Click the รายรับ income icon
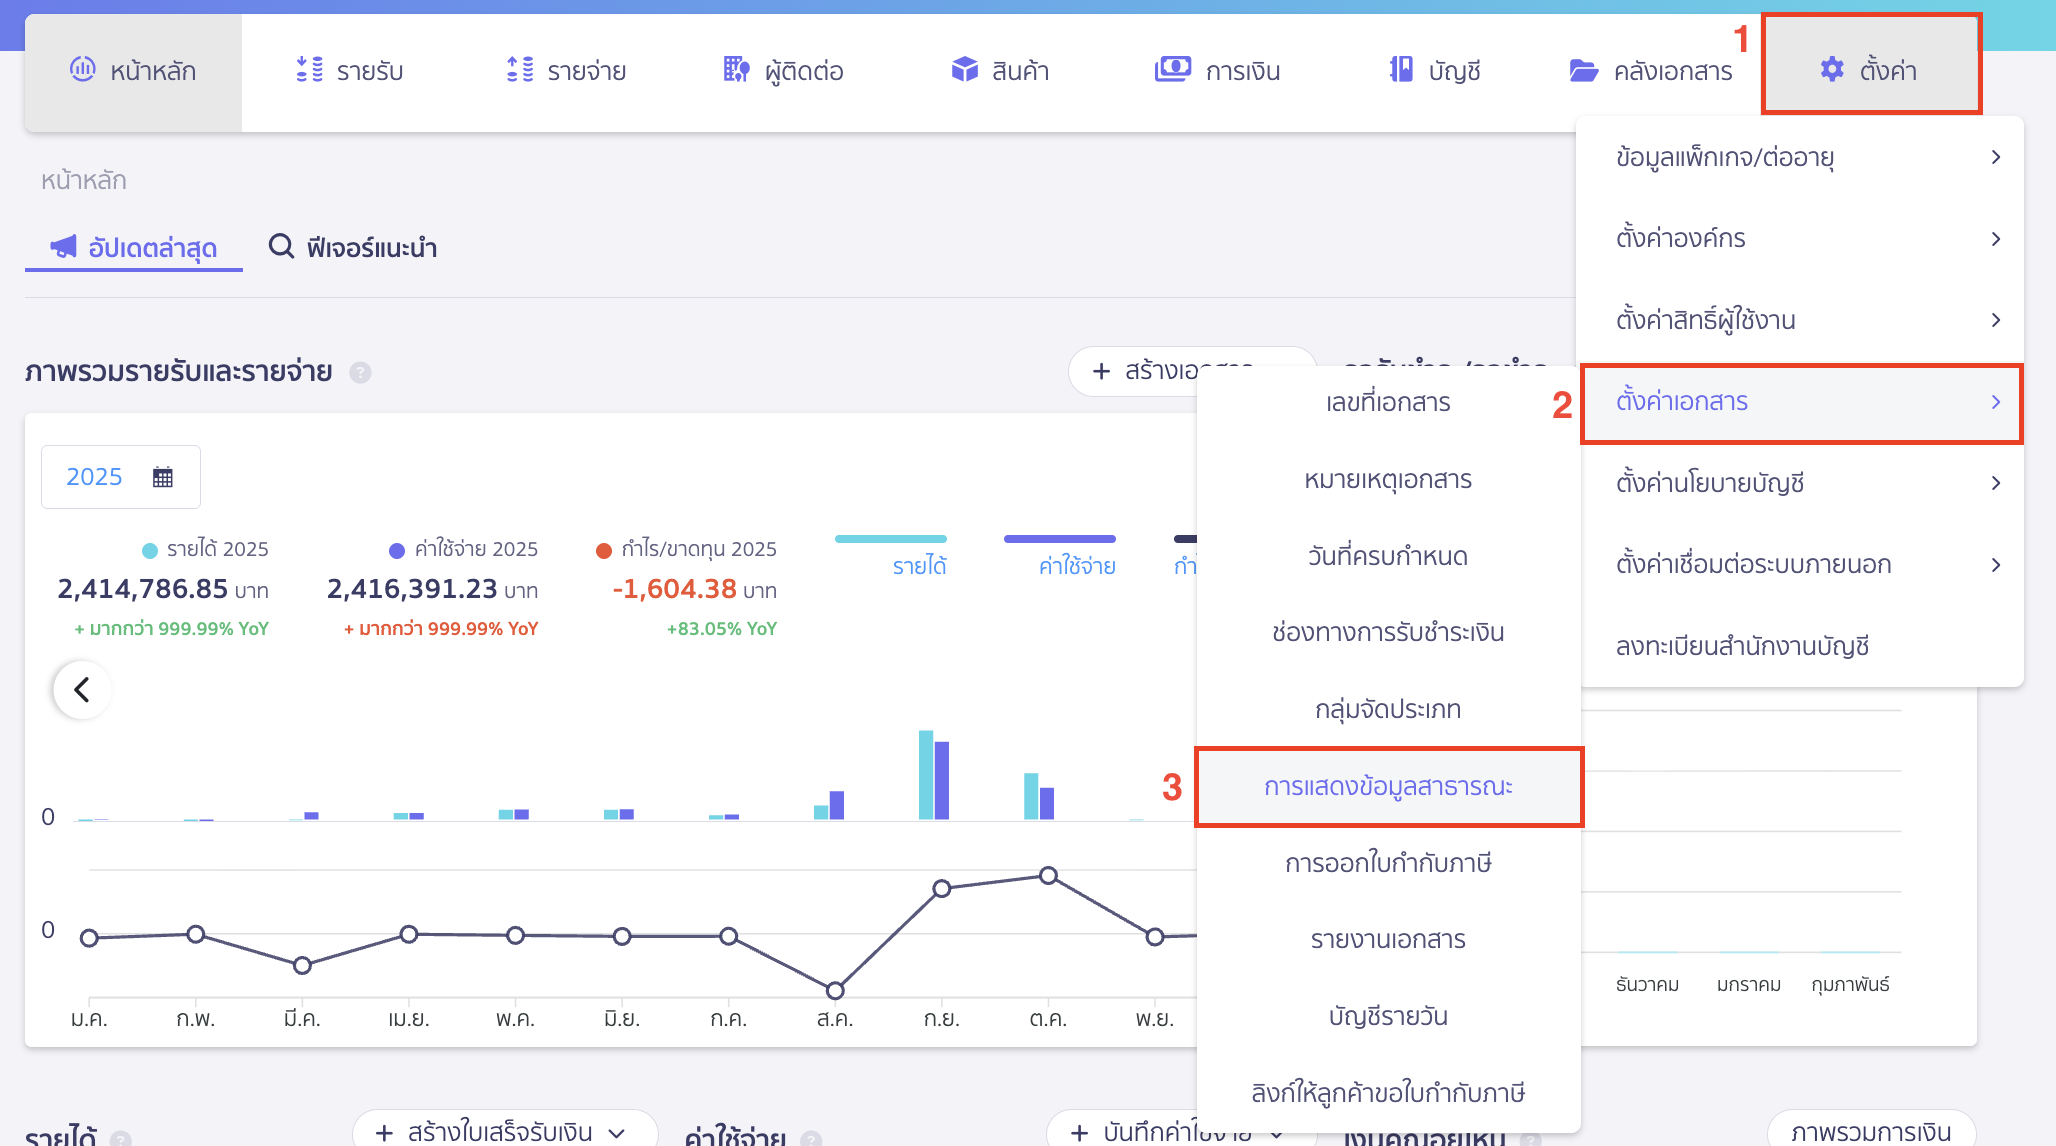Image resolution: width=2056 pixels, height=1146 pixels. 309,70
